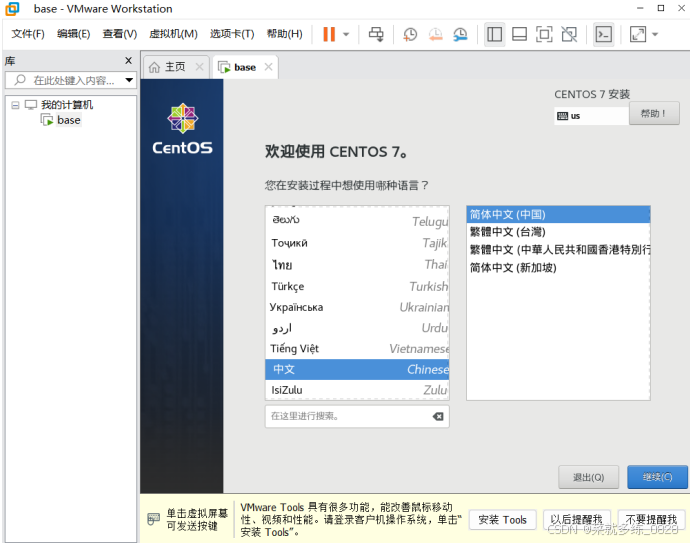This screenshot has width=690, height=543.
Task: Open the console view icon
Action: tap(603, 34)
